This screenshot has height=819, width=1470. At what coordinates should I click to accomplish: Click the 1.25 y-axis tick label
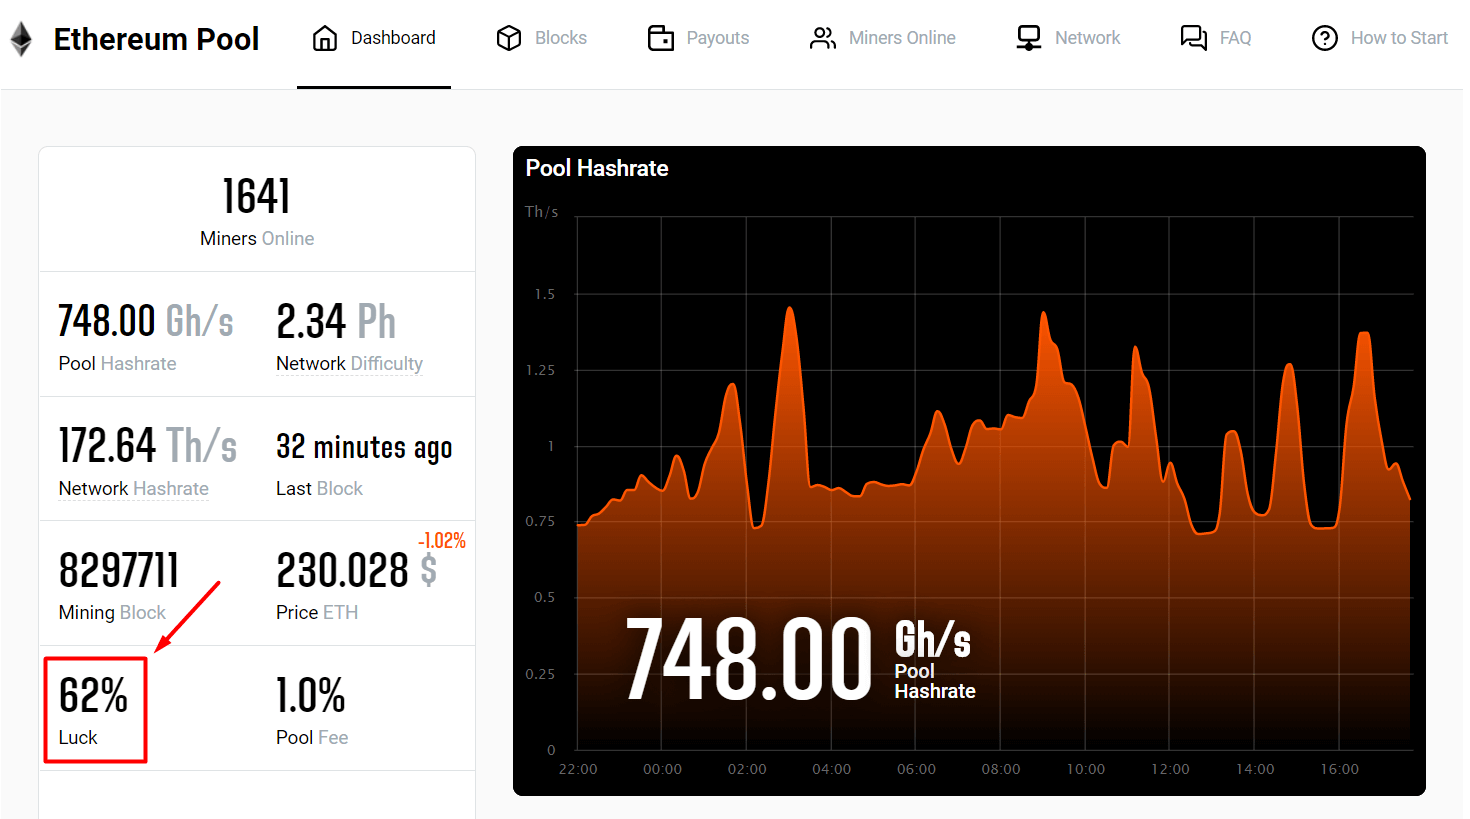(x=541, y=370)
